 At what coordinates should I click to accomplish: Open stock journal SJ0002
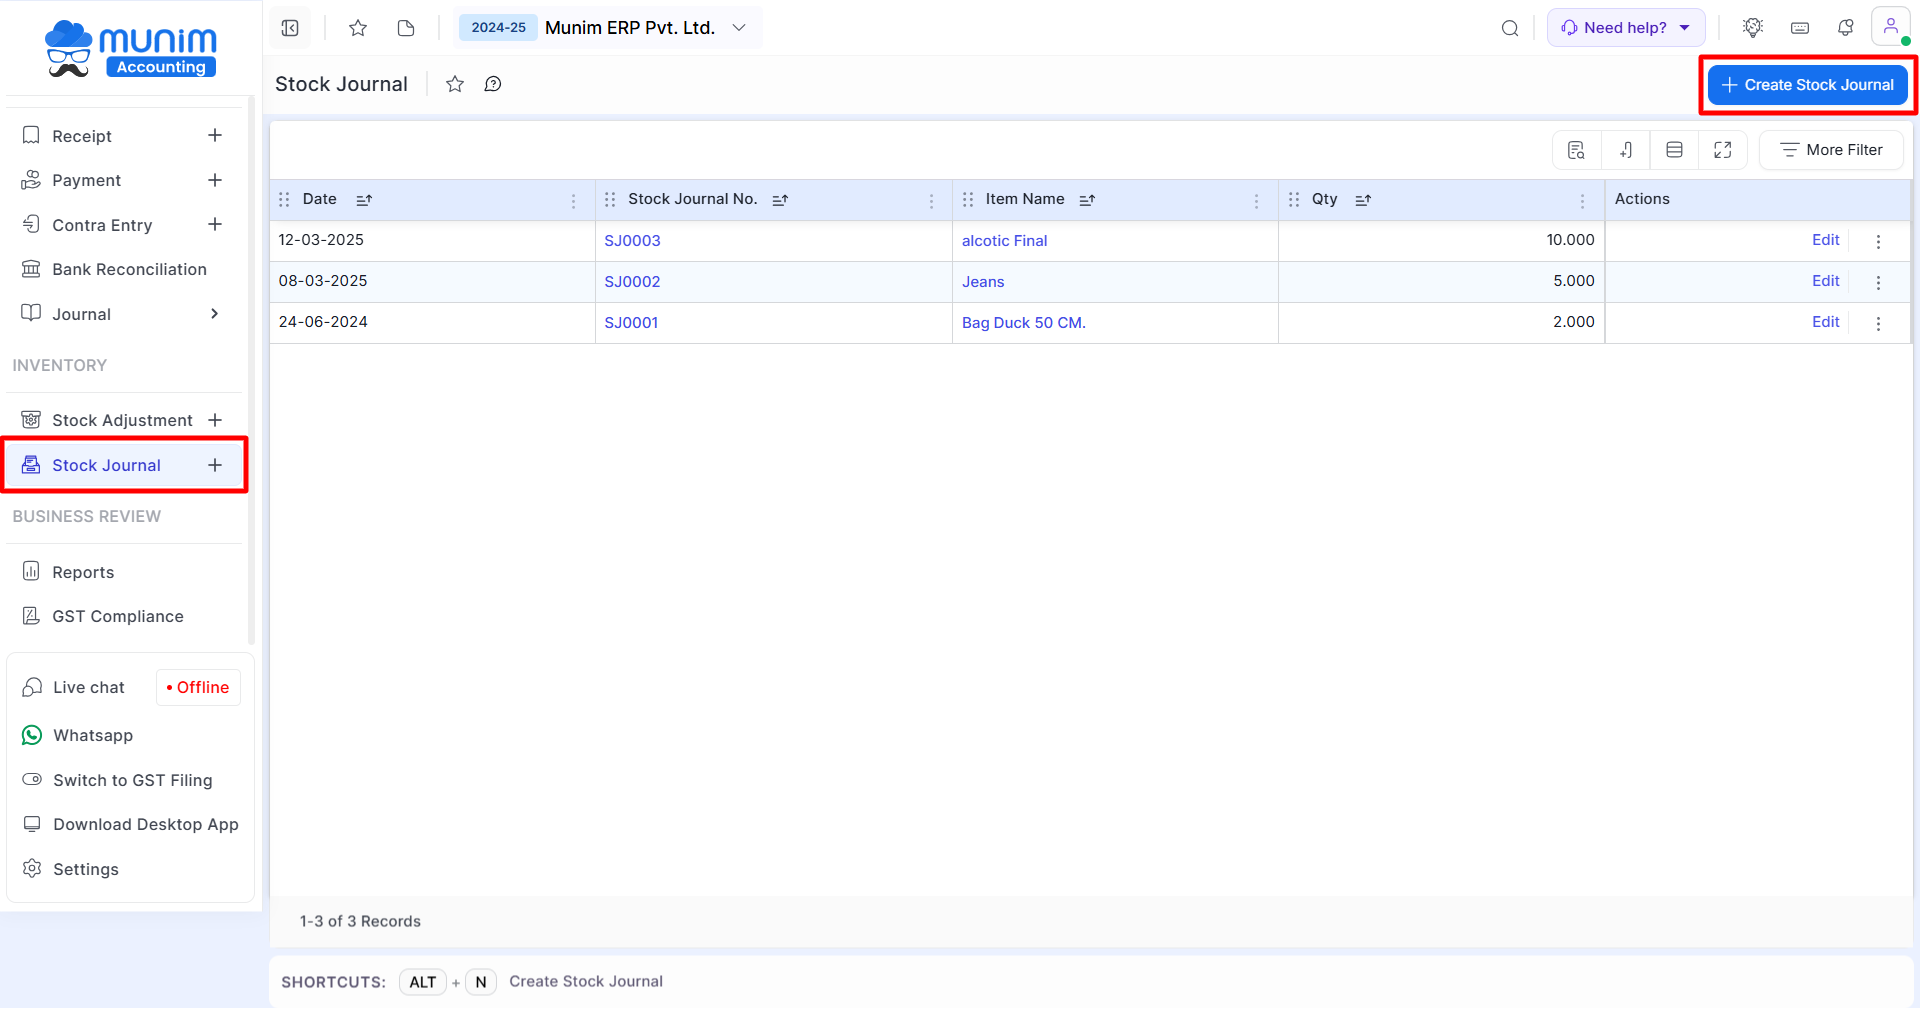(632, 282)
